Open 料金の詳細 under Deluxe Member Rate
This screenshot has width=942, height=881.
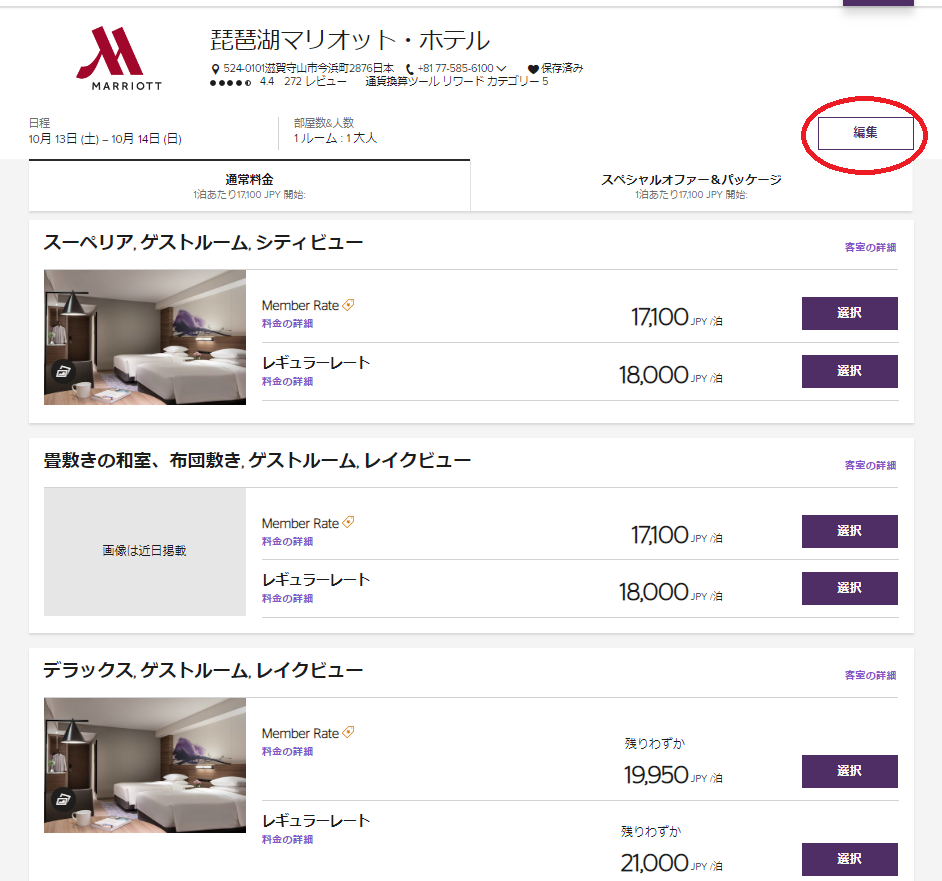(x=287, y=751)
